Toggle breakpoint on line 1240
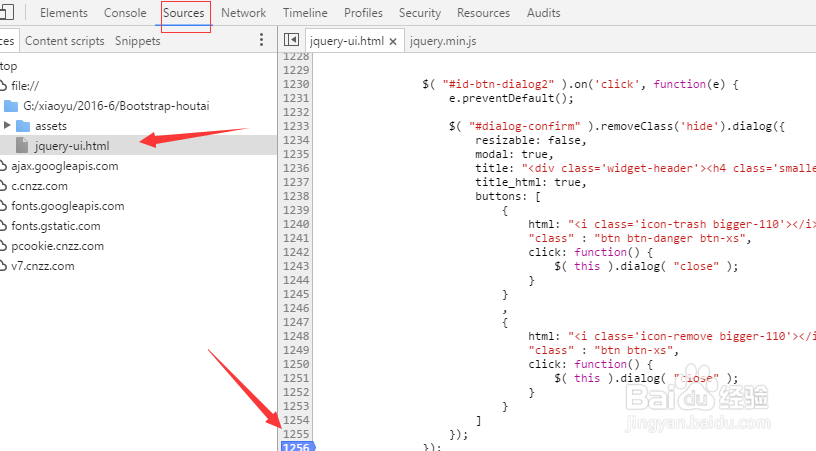Image resolution: width=816 pixels, height=451 pixels. (296, 224)
